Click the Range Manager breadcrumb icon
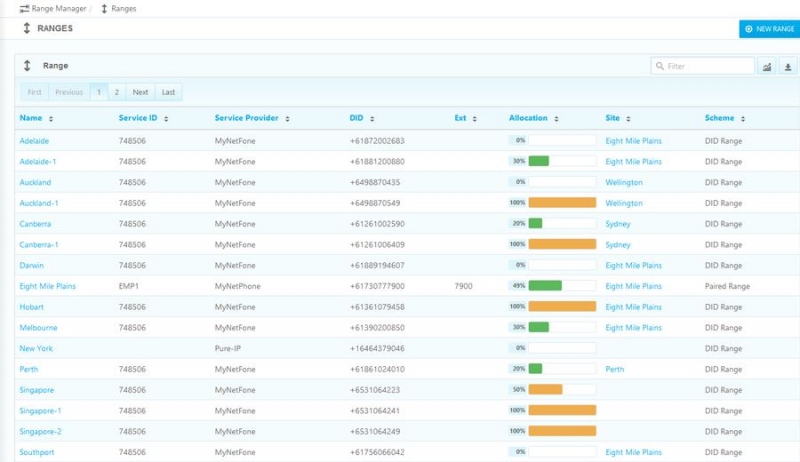The height and width of the screenshot is (462, 800). [x=24, y=9]
